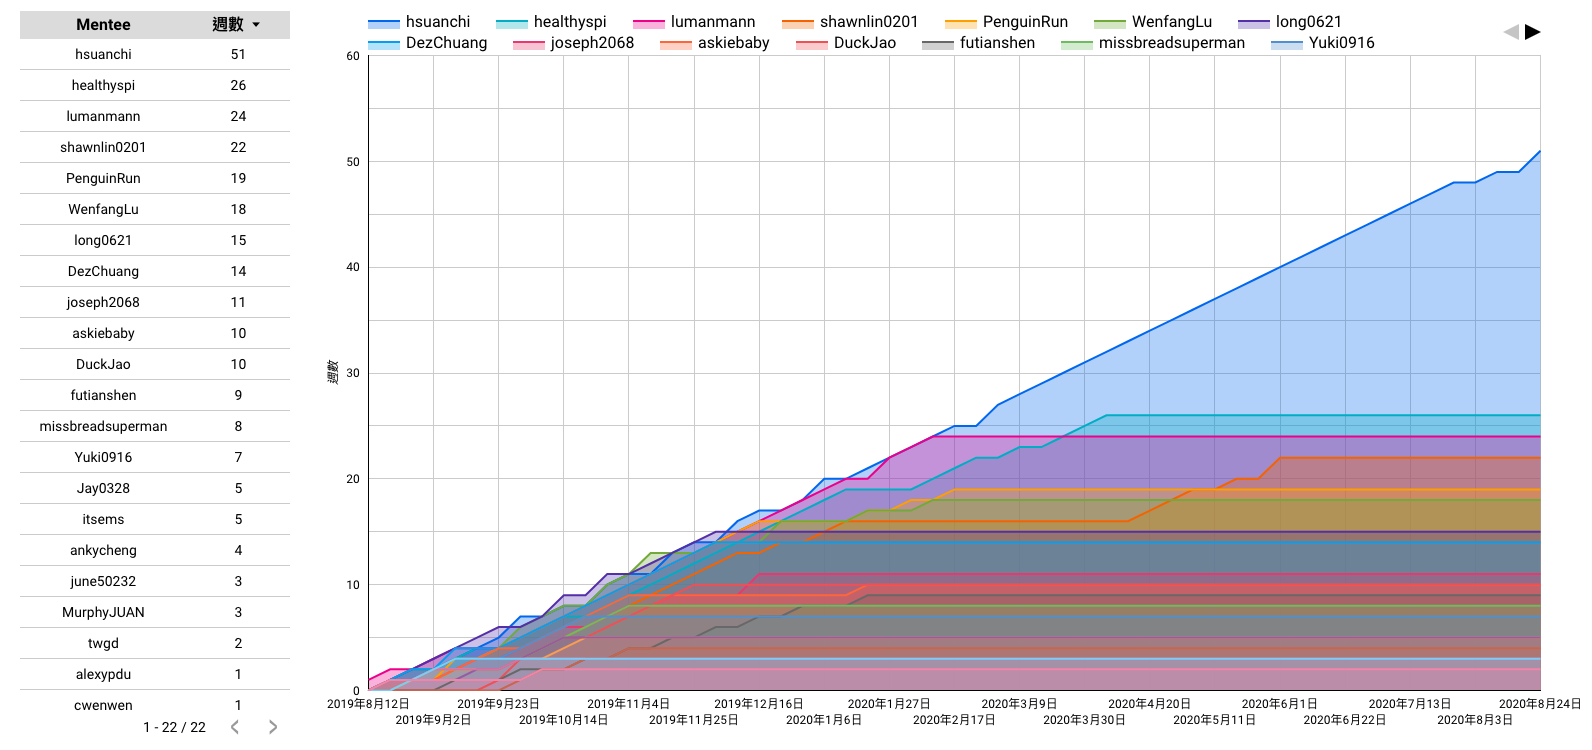This screenshot has height=750, width=1592.
Task: Click the PenguinRun legend color swatch
Action: (x=961, y=23)
